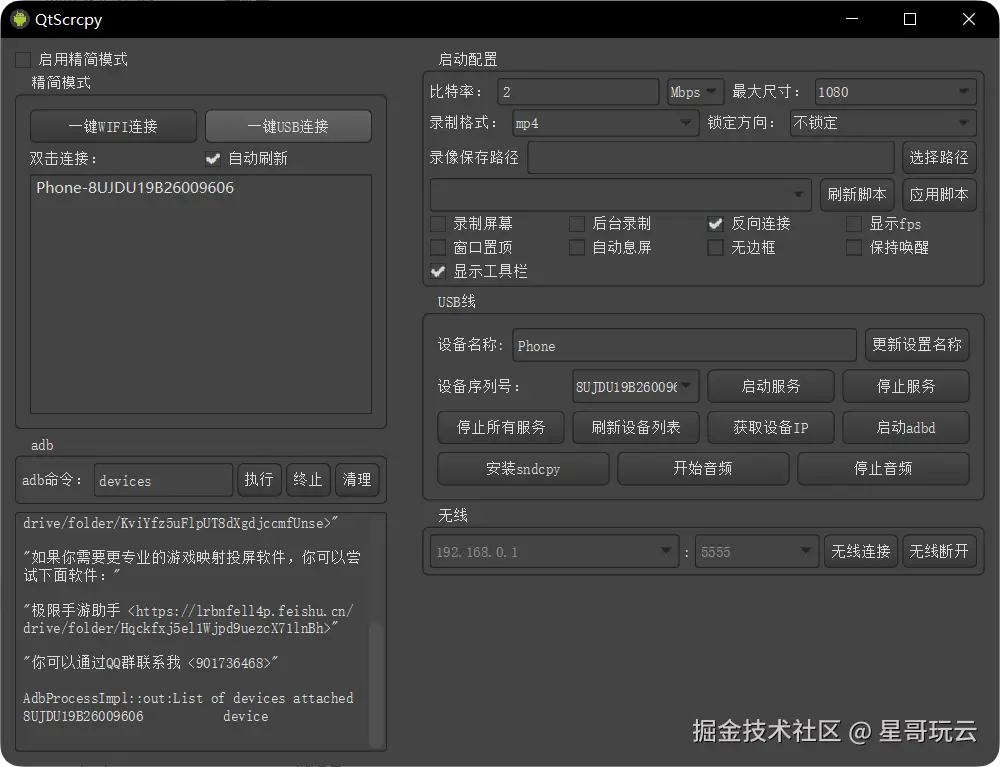Click 更新设置名称 button
The height and width of the screenshot is (767, 1000).
917,345
